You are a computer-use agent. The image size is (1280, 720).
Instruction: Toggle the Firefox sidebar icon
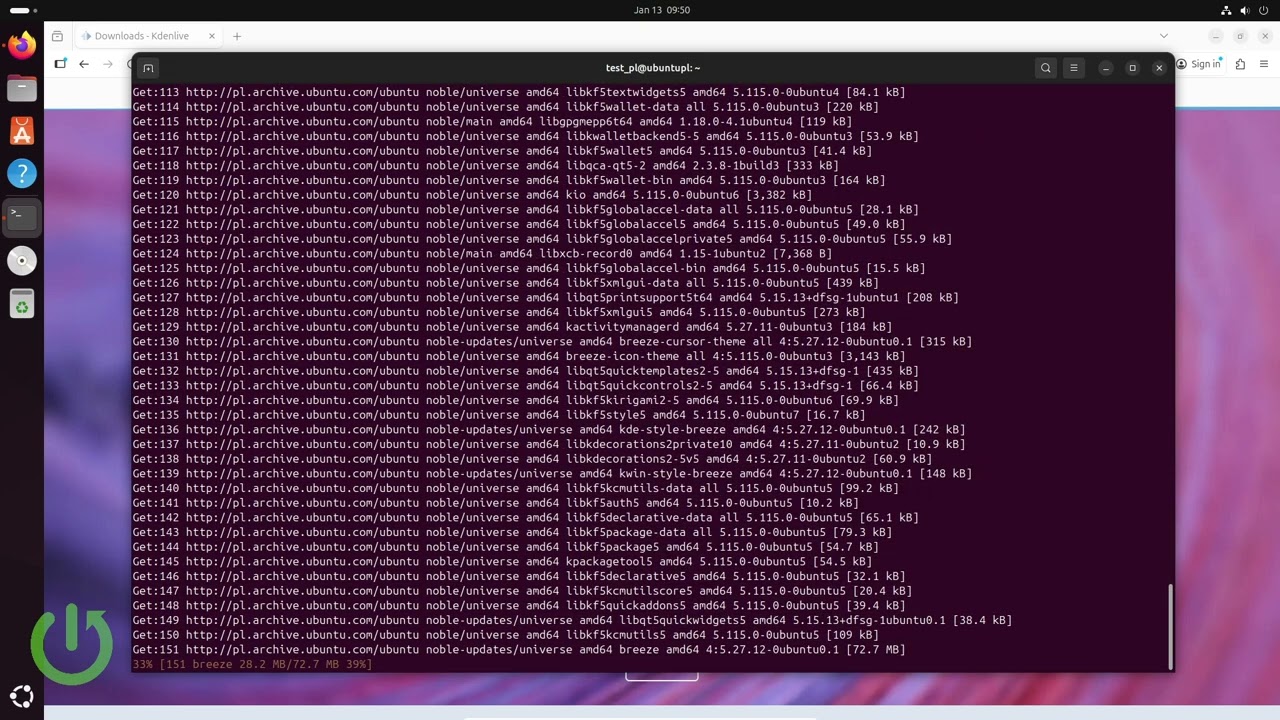click(60, 64)
